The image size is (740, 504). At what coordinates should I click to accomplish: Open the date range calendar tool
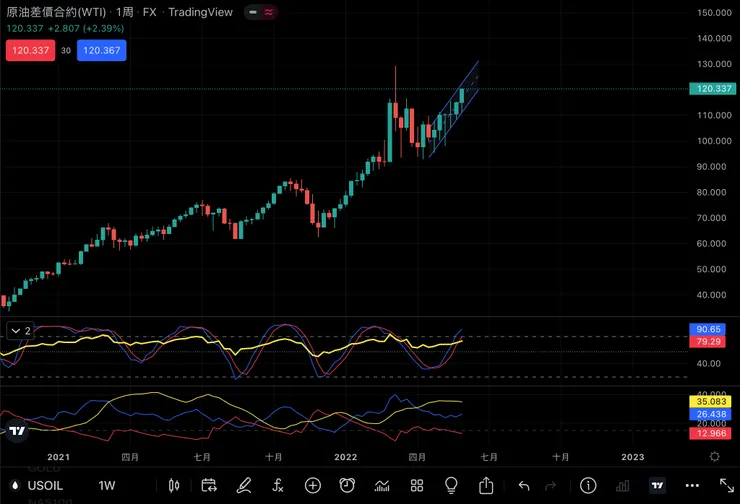(x=209, y=485)
